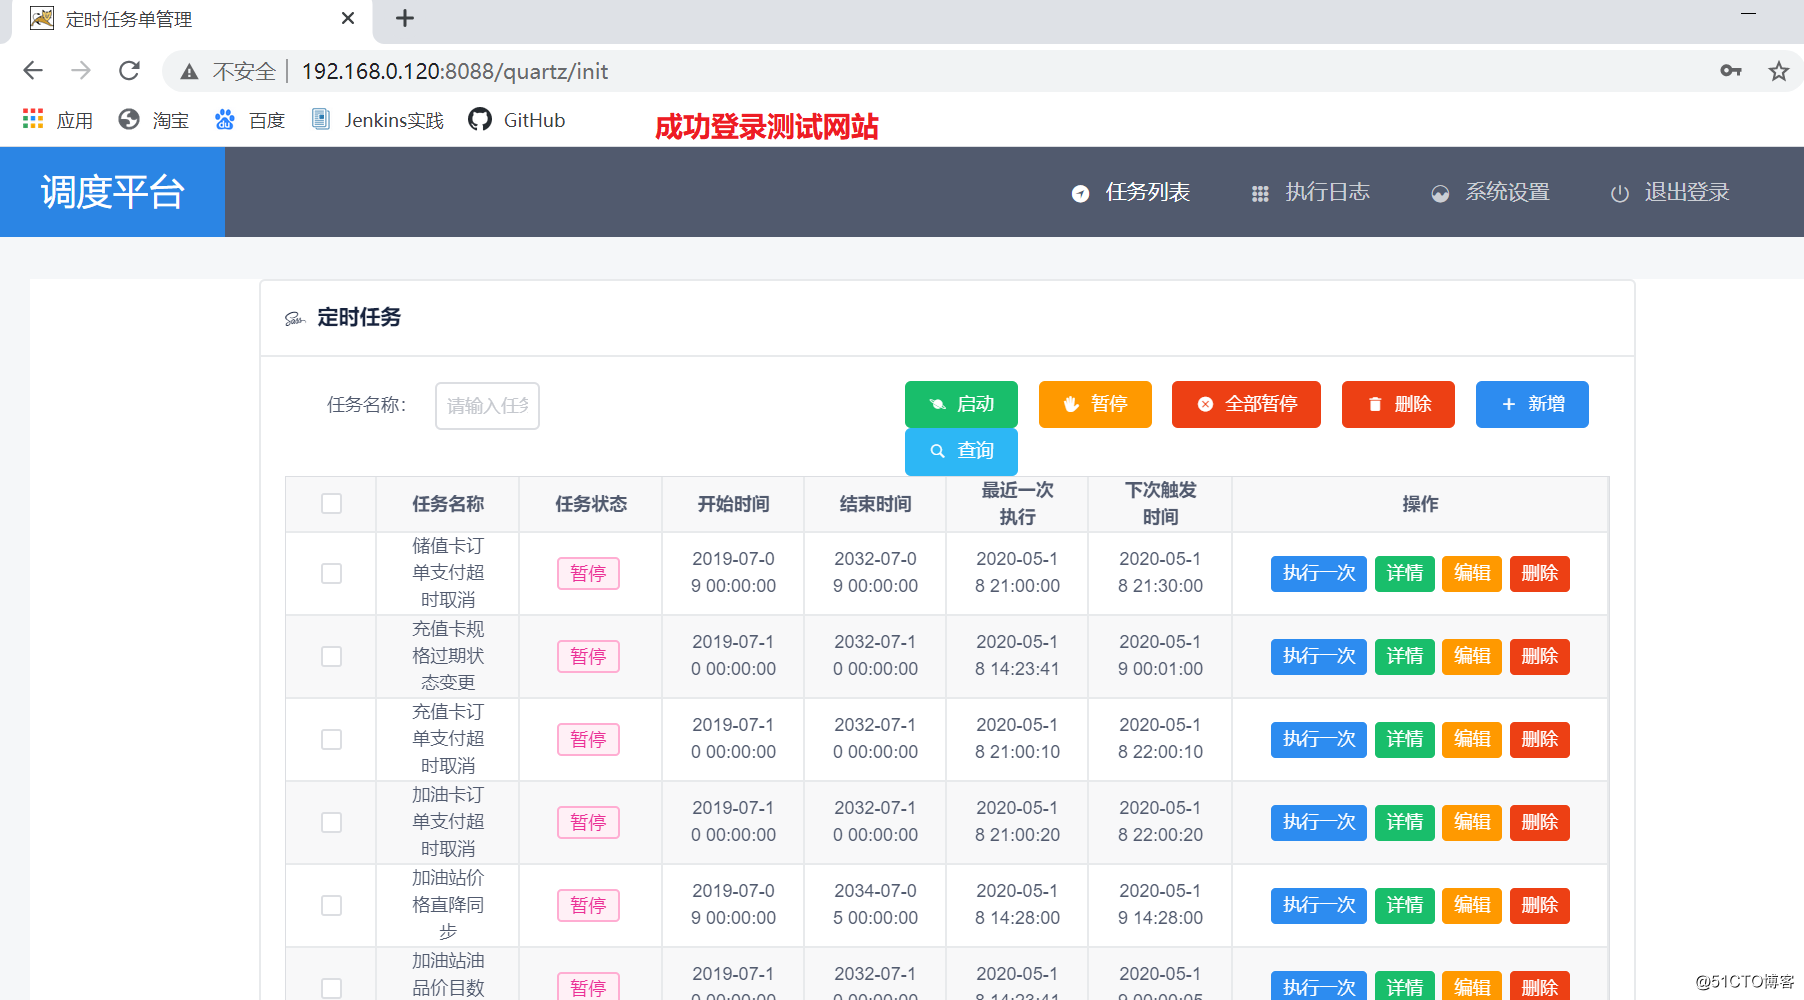Open the saved password key icon
The width and height of the screenshot is (1804, 1000).
1730,71
